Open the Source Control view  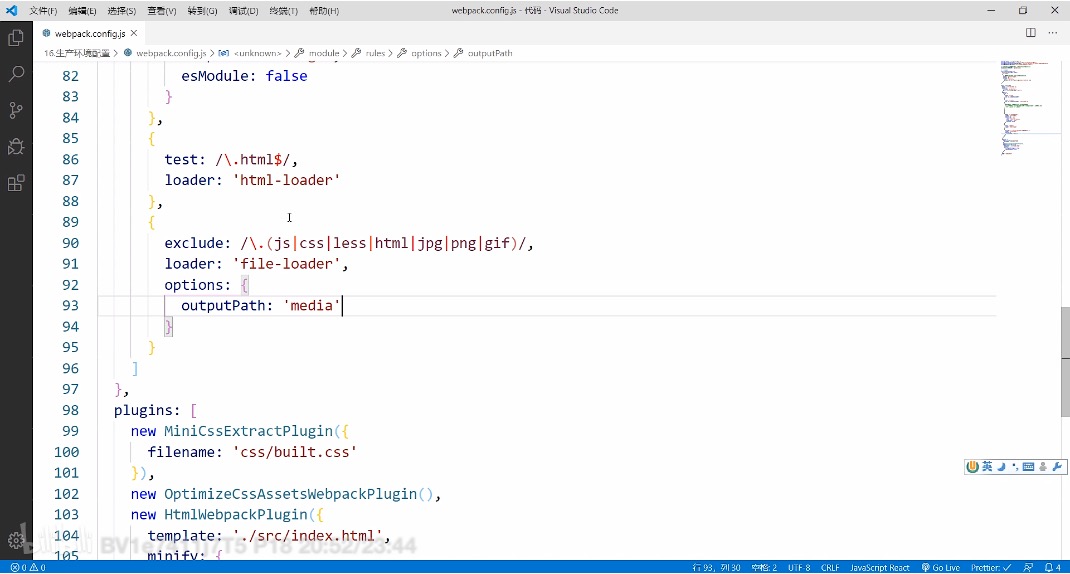pos(16,110)
